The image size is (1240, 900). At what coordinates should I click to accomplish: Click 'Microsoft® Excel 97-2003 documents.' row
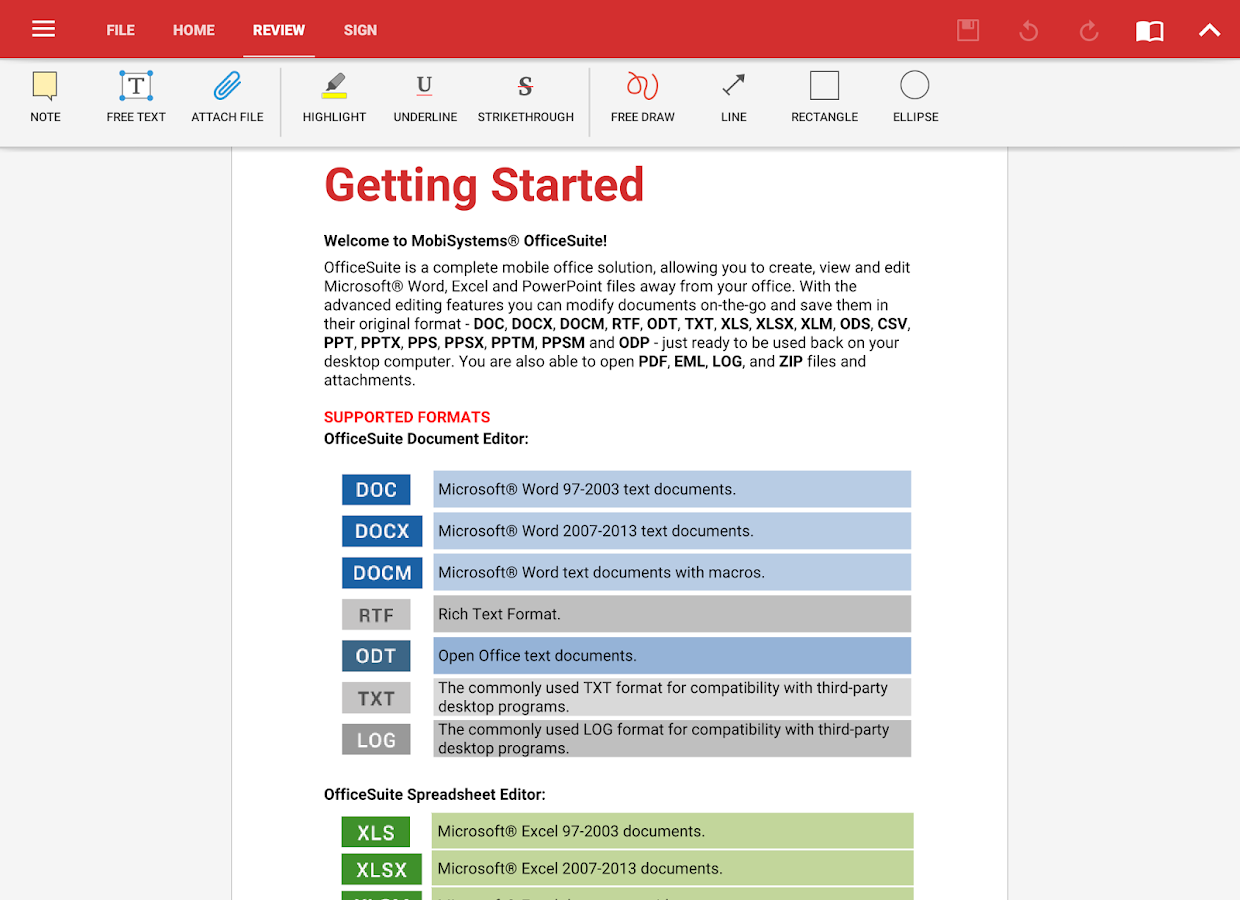[x=673, y=831]
